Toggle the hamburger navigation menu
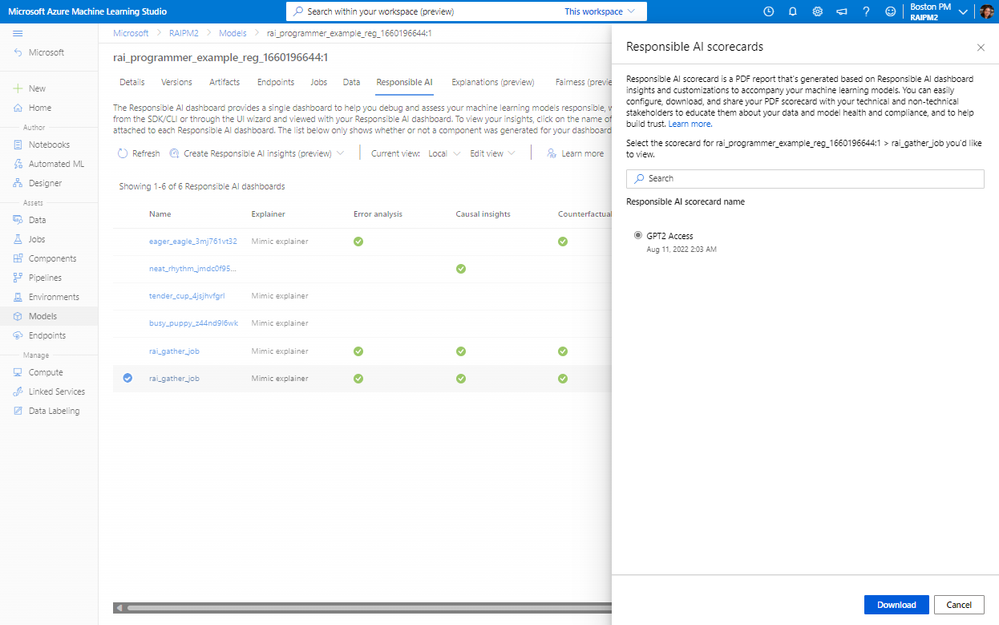Screen dimensions: 999x625 point(18,33)
